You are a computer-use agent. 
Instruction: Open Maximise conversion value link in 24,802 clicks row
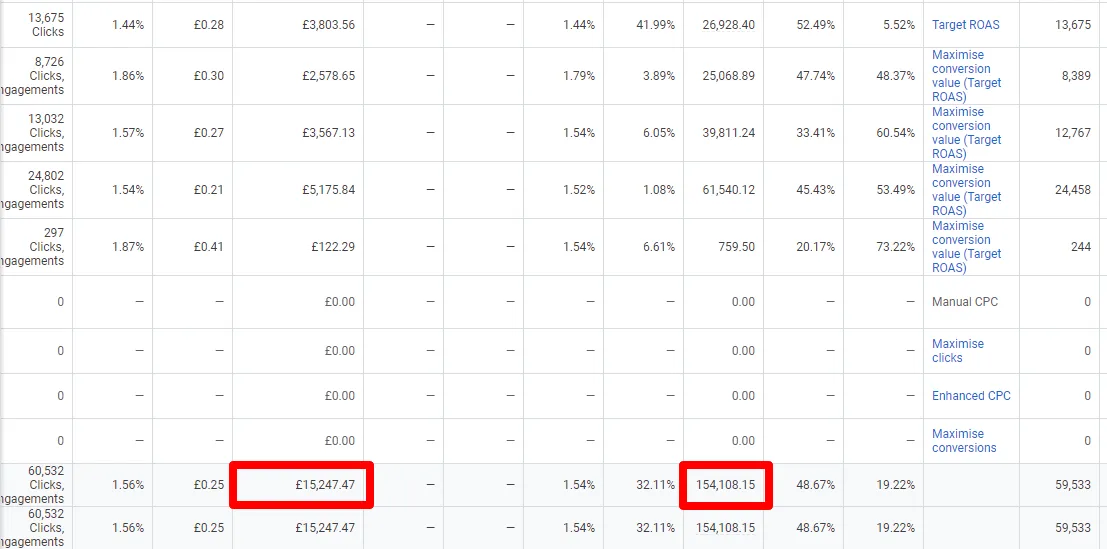point(967,191)
